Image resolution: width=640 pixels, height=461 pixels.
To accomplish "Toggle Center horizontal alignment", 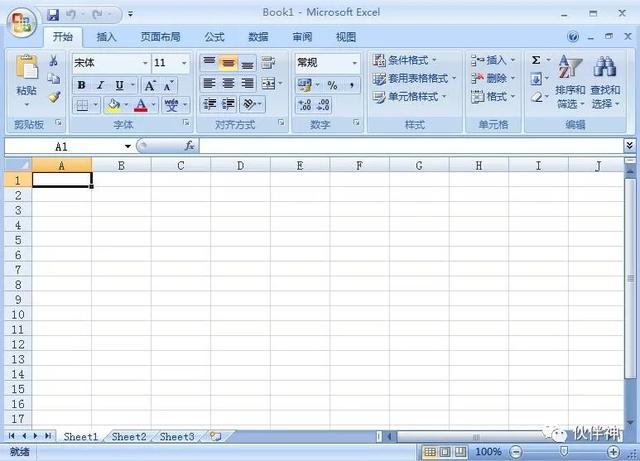I will click(228, 84).
